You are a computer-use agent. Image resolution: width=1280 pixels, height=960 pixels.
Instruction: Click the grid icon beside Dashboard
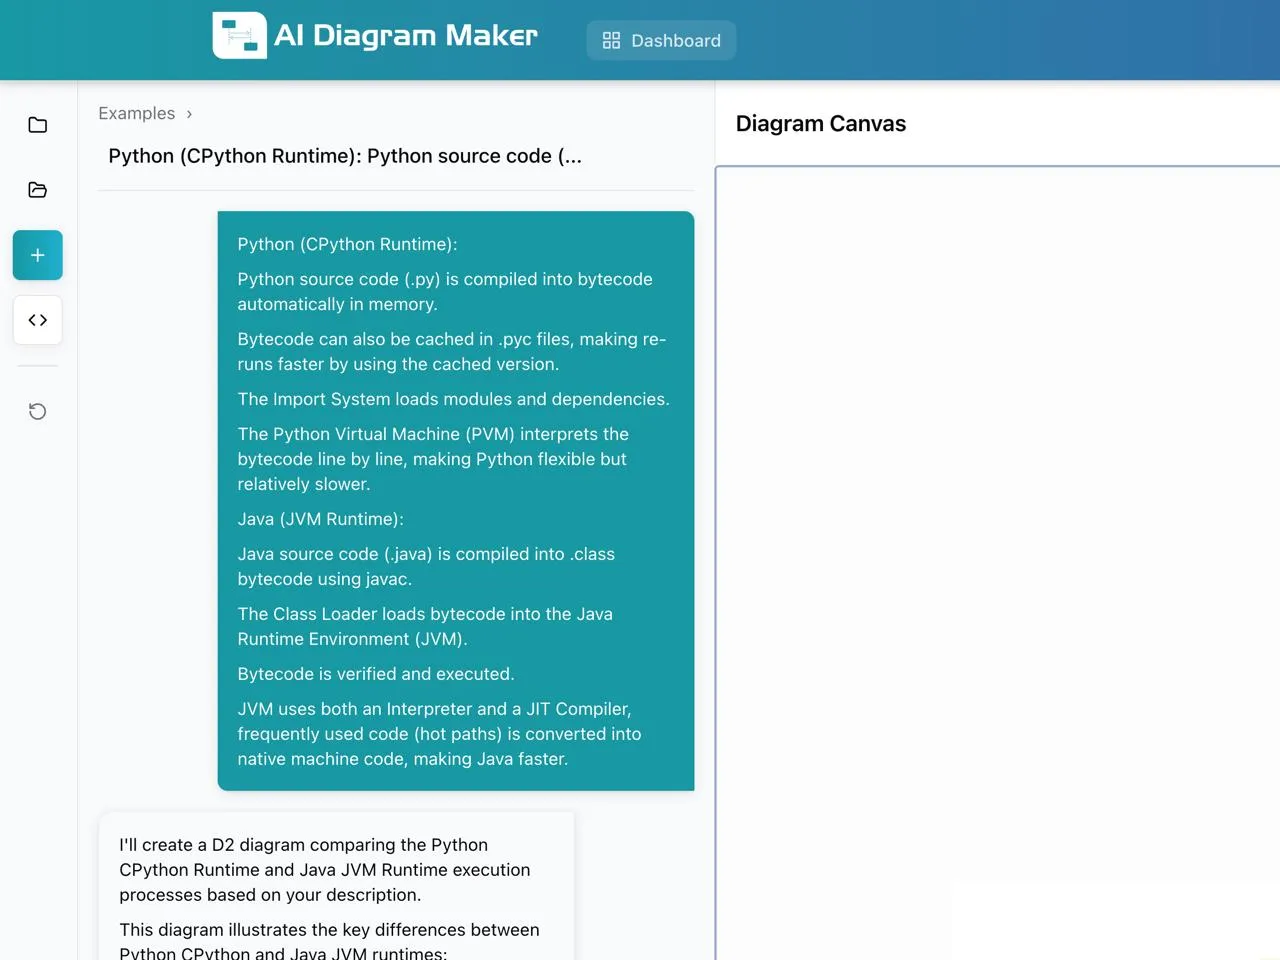(611, 40)
